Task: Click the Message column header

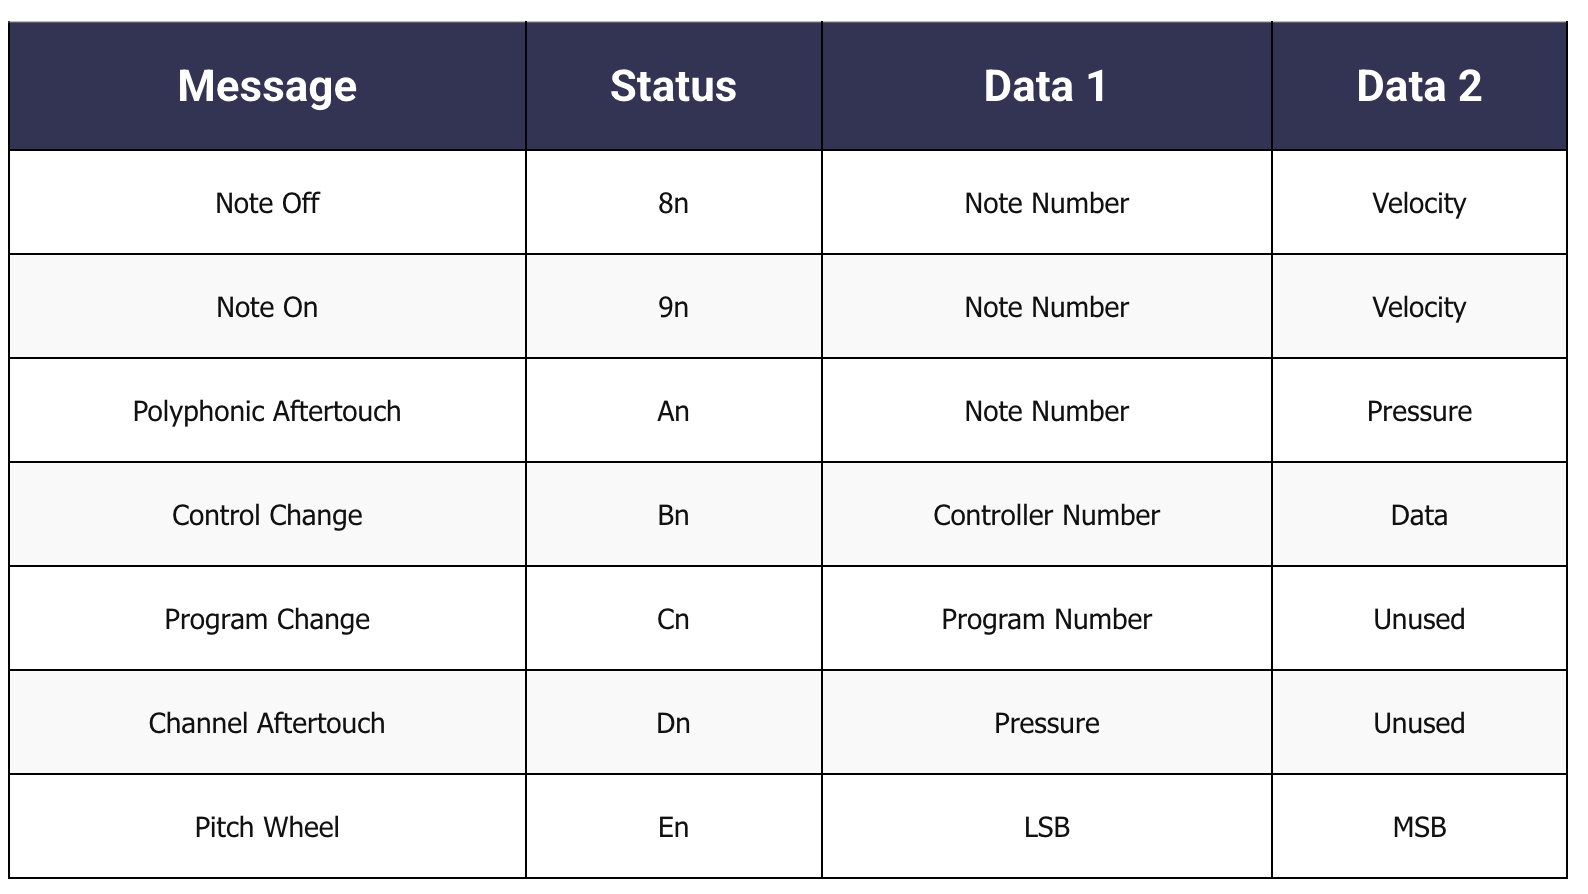Action: coord(267,86)
